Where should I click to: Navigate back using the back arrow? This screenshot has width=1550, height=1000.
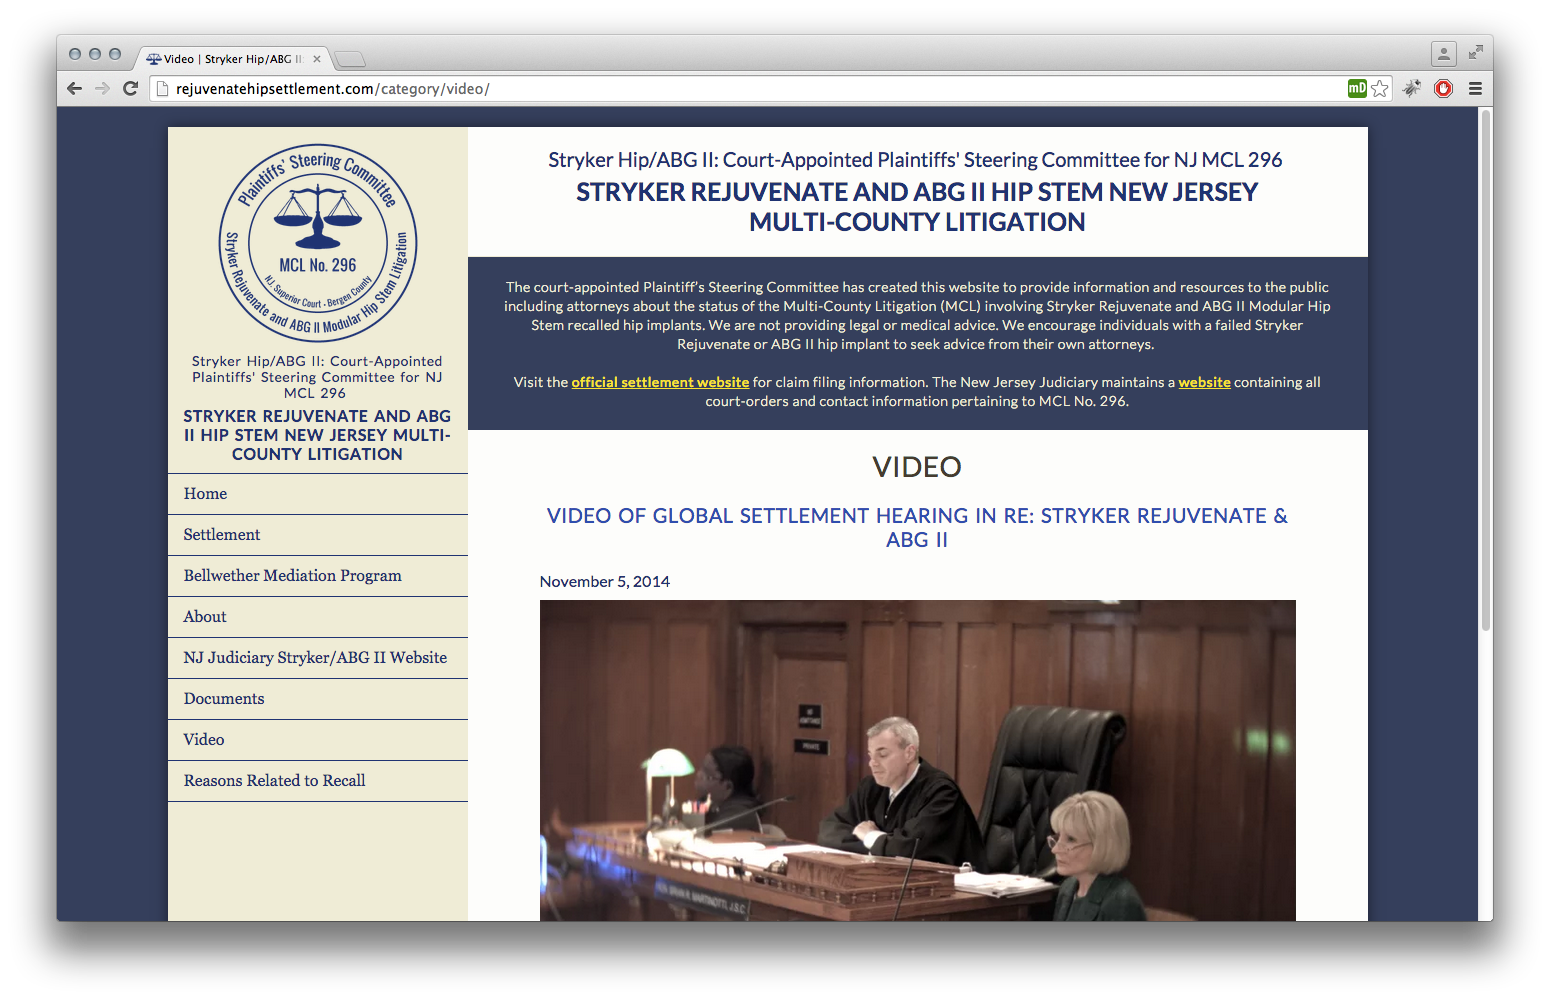pyautogui.click(x=74, y=88)
